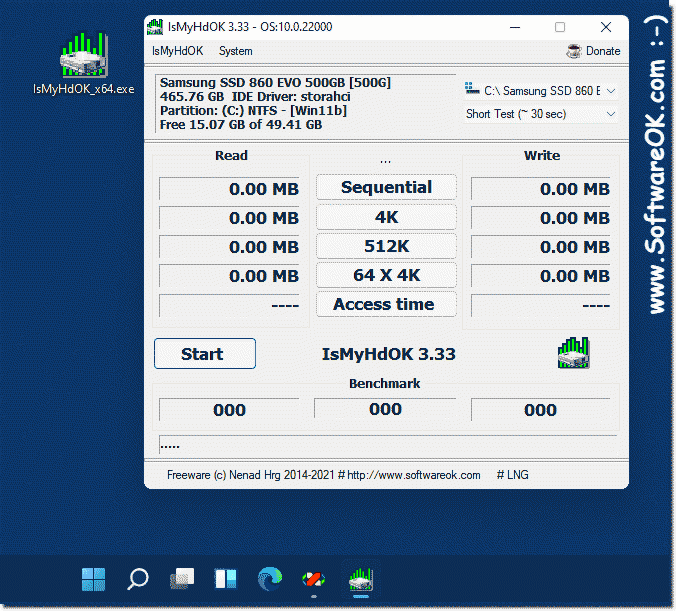Image resolution: width=676 pixels, height=611 pixels.
Task: Click the 64 X 4K read value field
Action: [x=229, y=276]
